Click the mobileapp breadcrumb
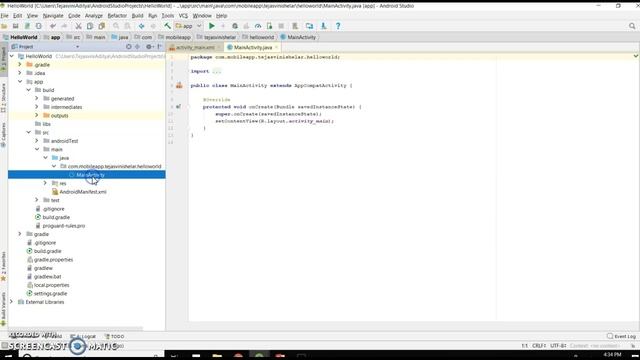 pyautogui.click(x=174, y=37)
